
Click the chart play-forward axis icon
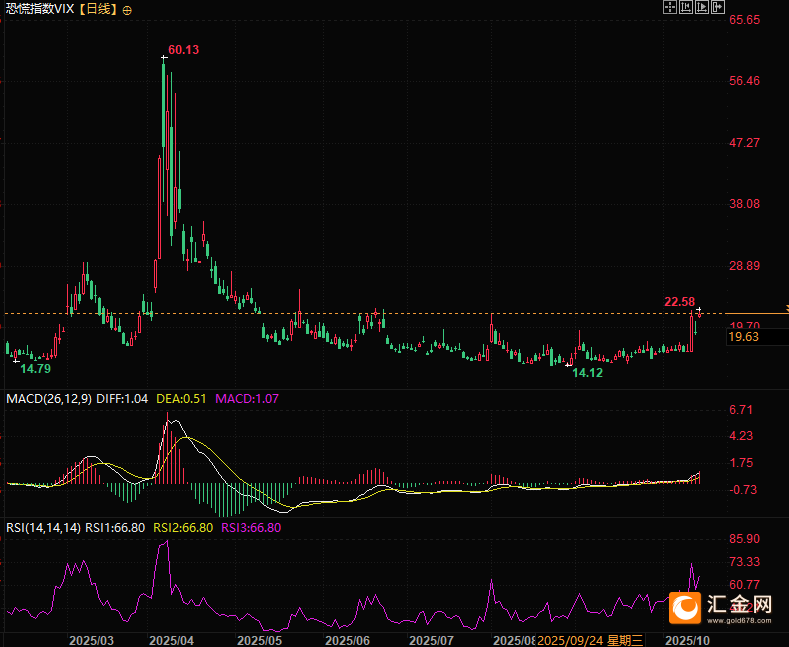point(702,7)
